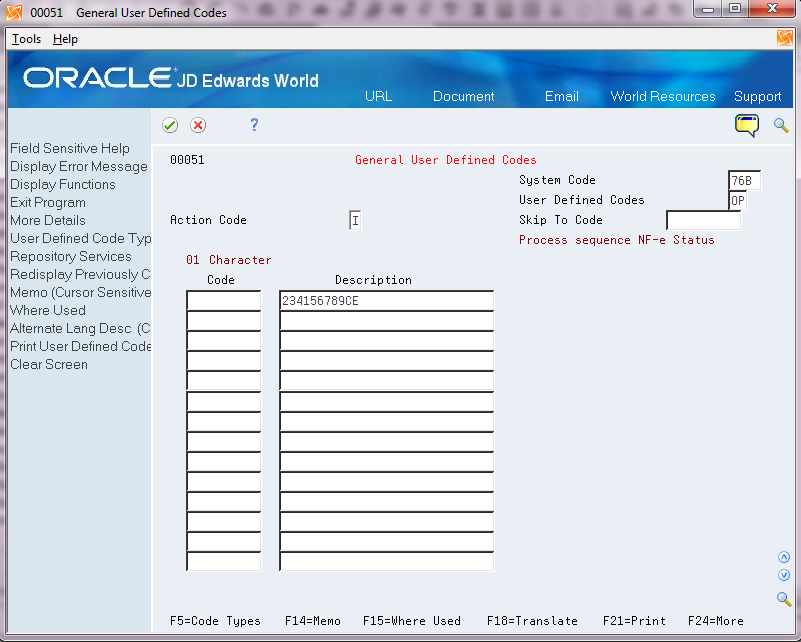
Task: Open the World Resources link
Action: [x=663, y=97]
